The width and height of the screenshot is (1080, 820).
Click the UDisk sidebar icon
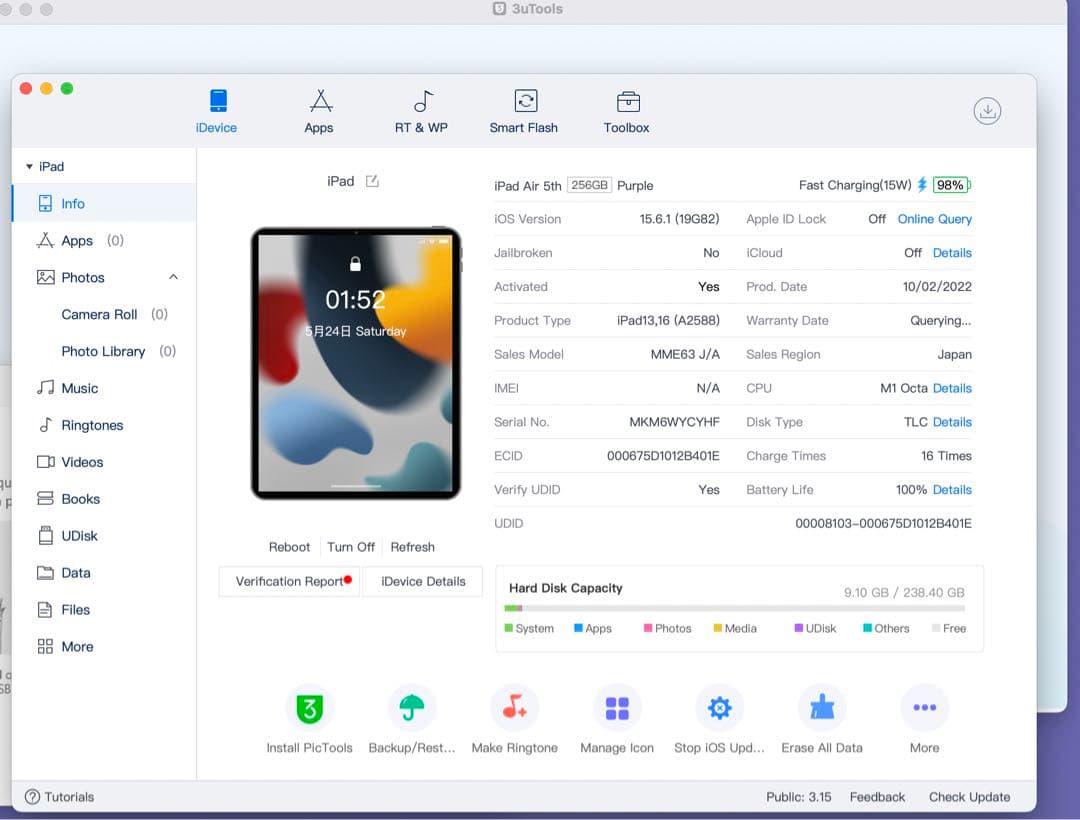click(45, 536)
